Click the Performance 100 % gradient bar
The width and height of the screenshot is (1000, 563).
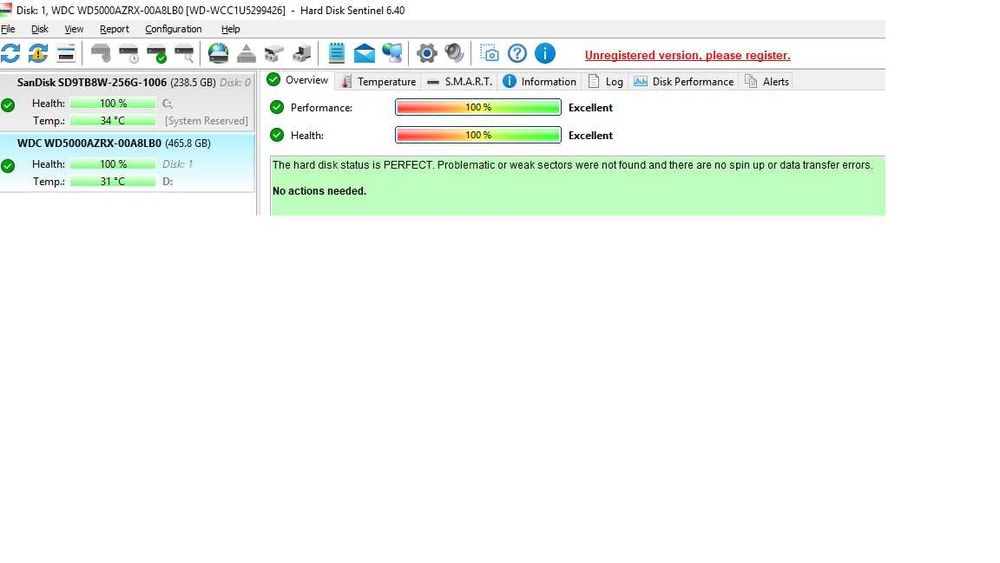pyautogui.click(x=478, y=107)
